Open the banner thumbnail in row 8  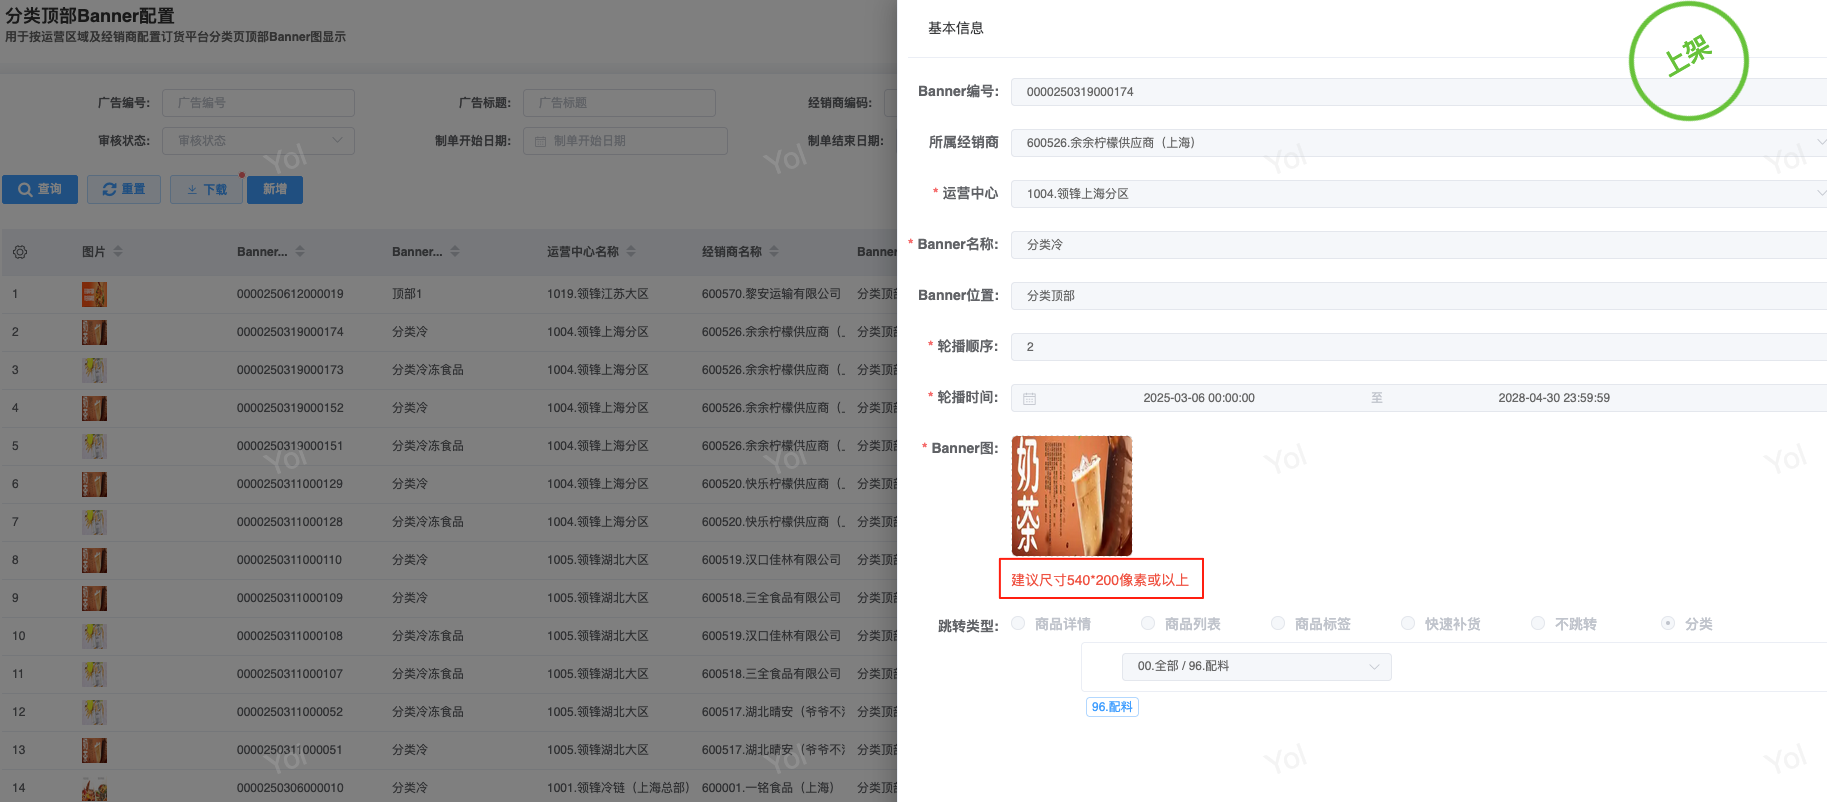pyautogui.click(x=94, y=560)
